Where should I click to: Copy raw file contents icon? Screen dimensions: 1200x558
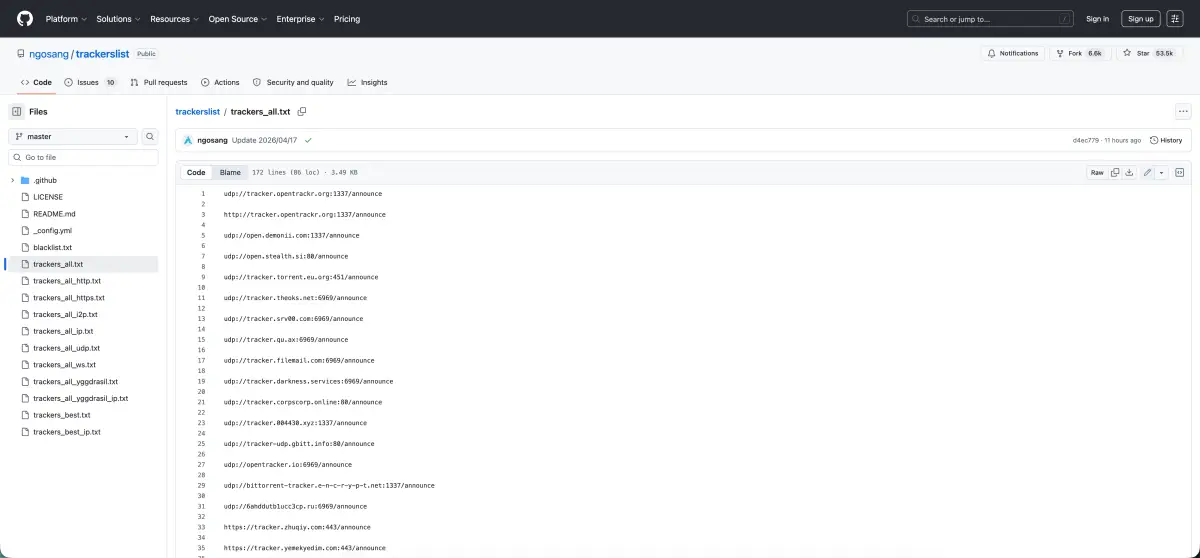click(x=1115, y=172)
